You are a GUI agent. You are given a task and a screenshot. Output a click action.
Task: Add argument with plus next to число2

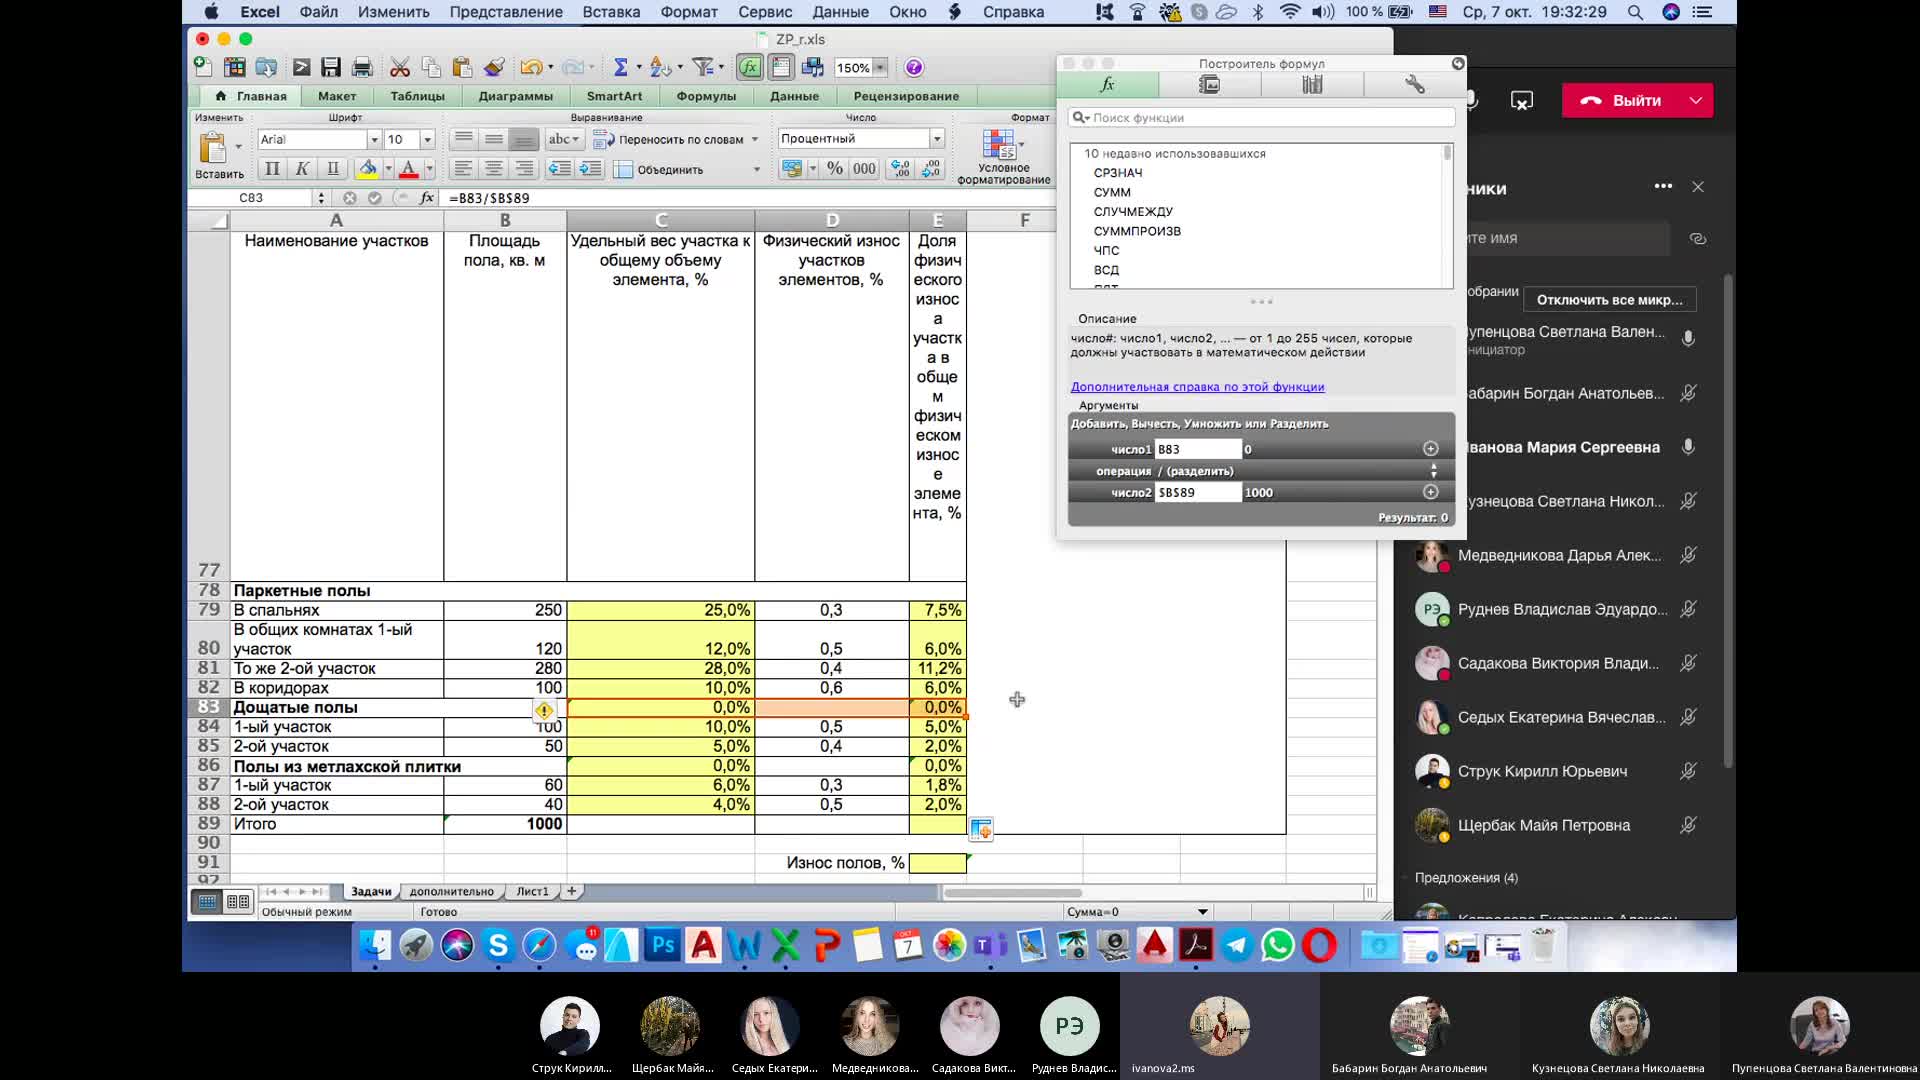[1430, 492]
